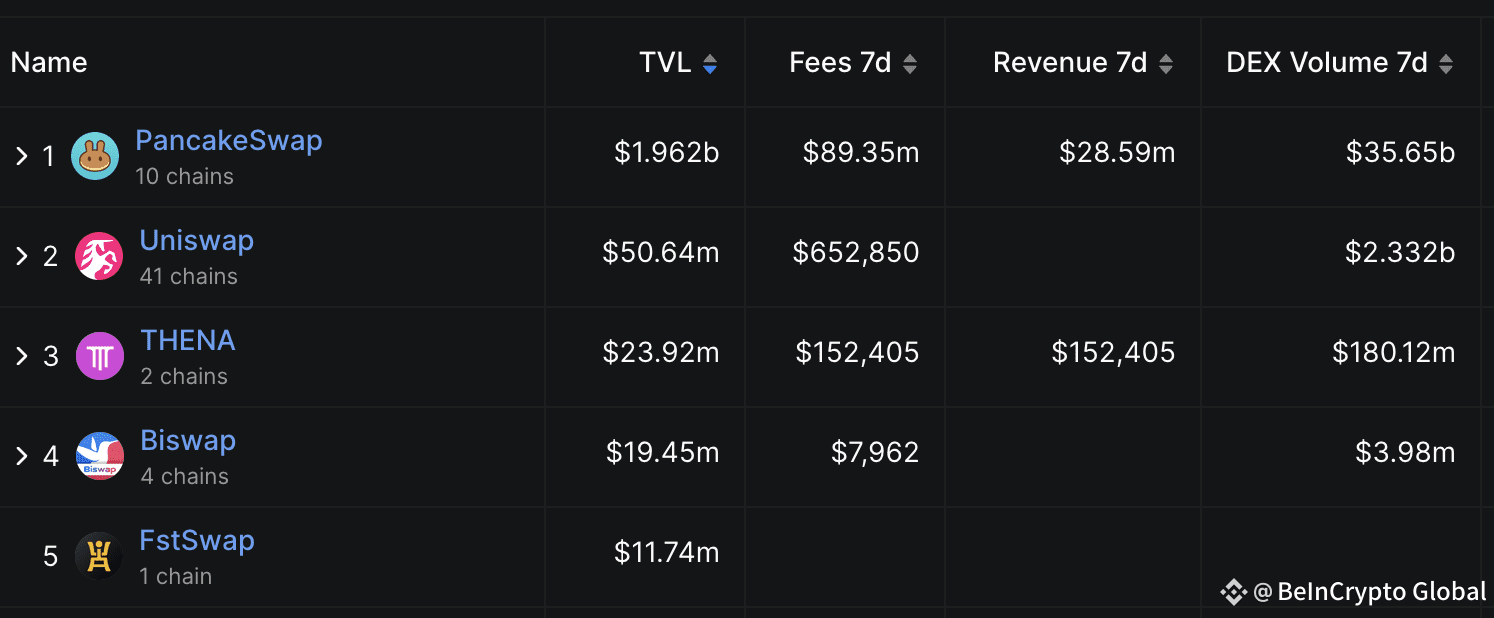Image resolution: width=1494 pixels, height=618 pixels.
Task: Click the PancakeSwap bunny logo icon
Action: [x=95, y=156]
